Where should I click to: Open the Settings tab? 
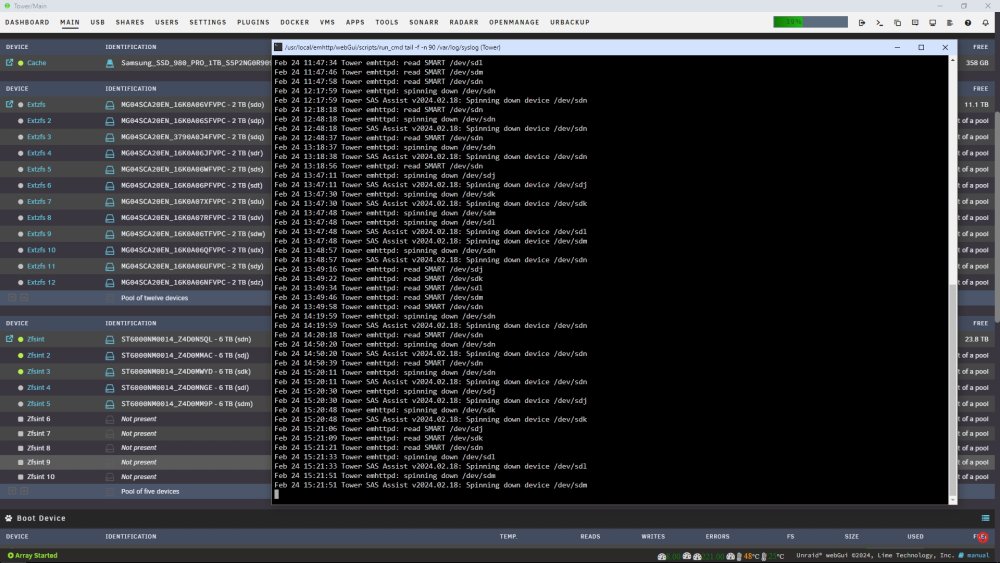point(208,22)
